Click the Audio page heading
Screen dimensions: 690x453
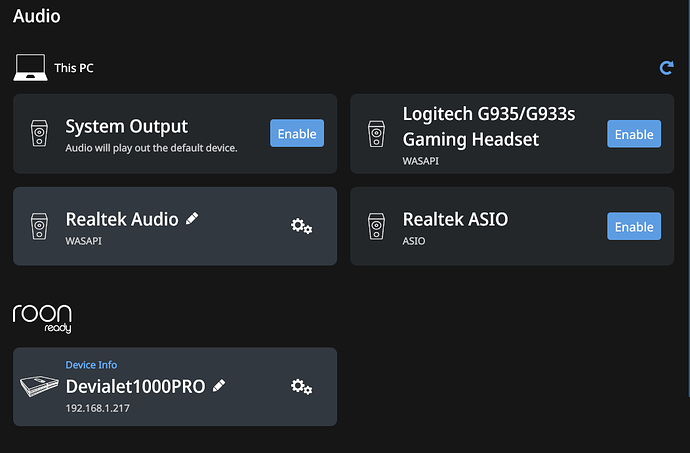point(37,16)
